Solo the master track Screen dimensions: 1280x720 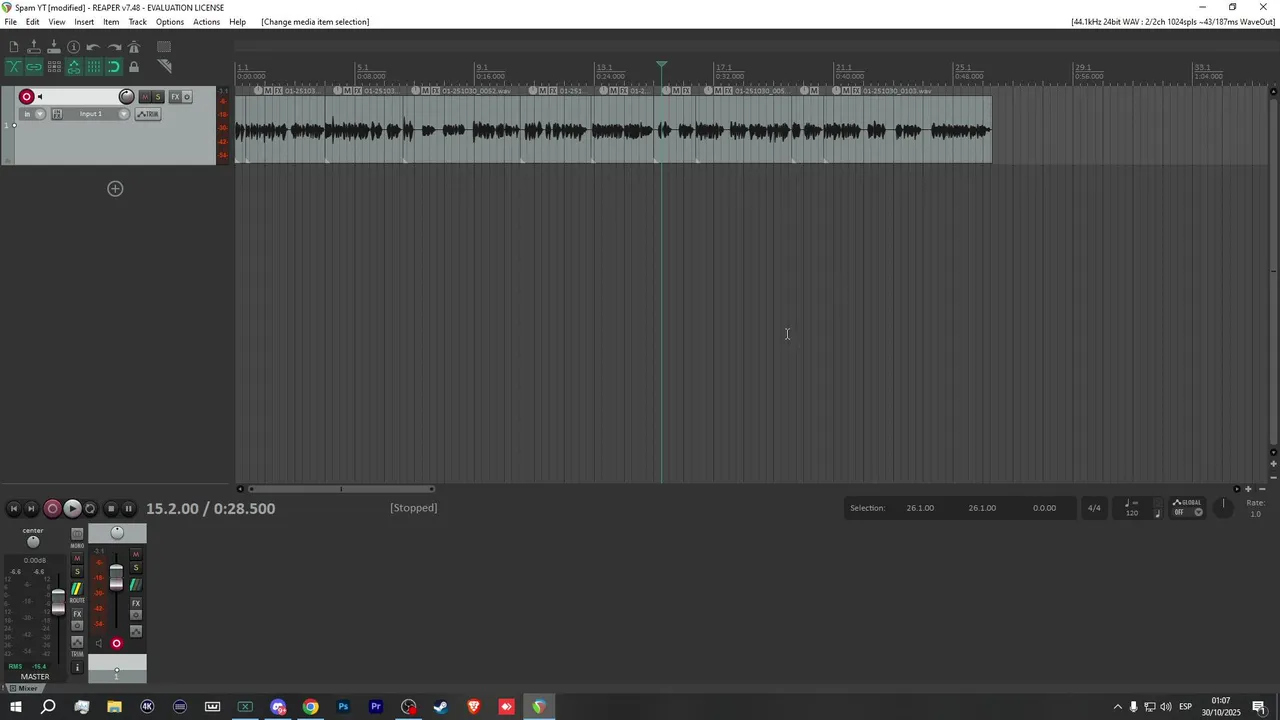coord(77,571)
